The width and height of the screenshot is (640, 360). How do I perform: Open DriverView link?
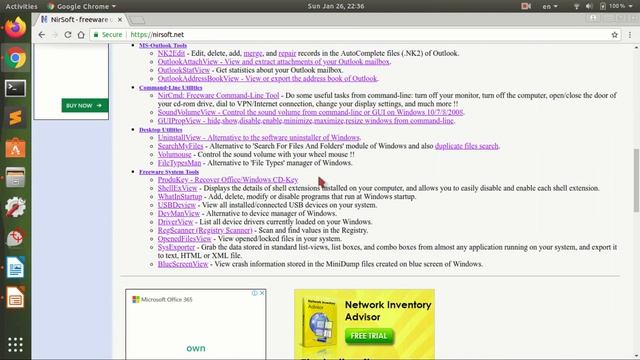[176, 222]
